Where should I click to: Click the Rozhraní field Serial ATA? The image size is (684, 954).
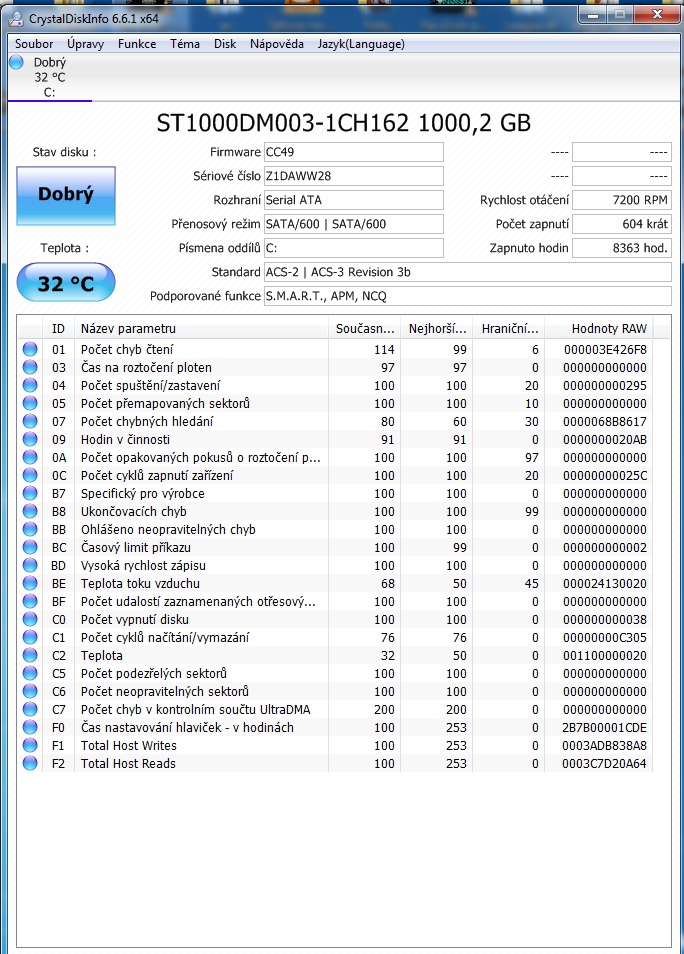(x=354, y=200)
